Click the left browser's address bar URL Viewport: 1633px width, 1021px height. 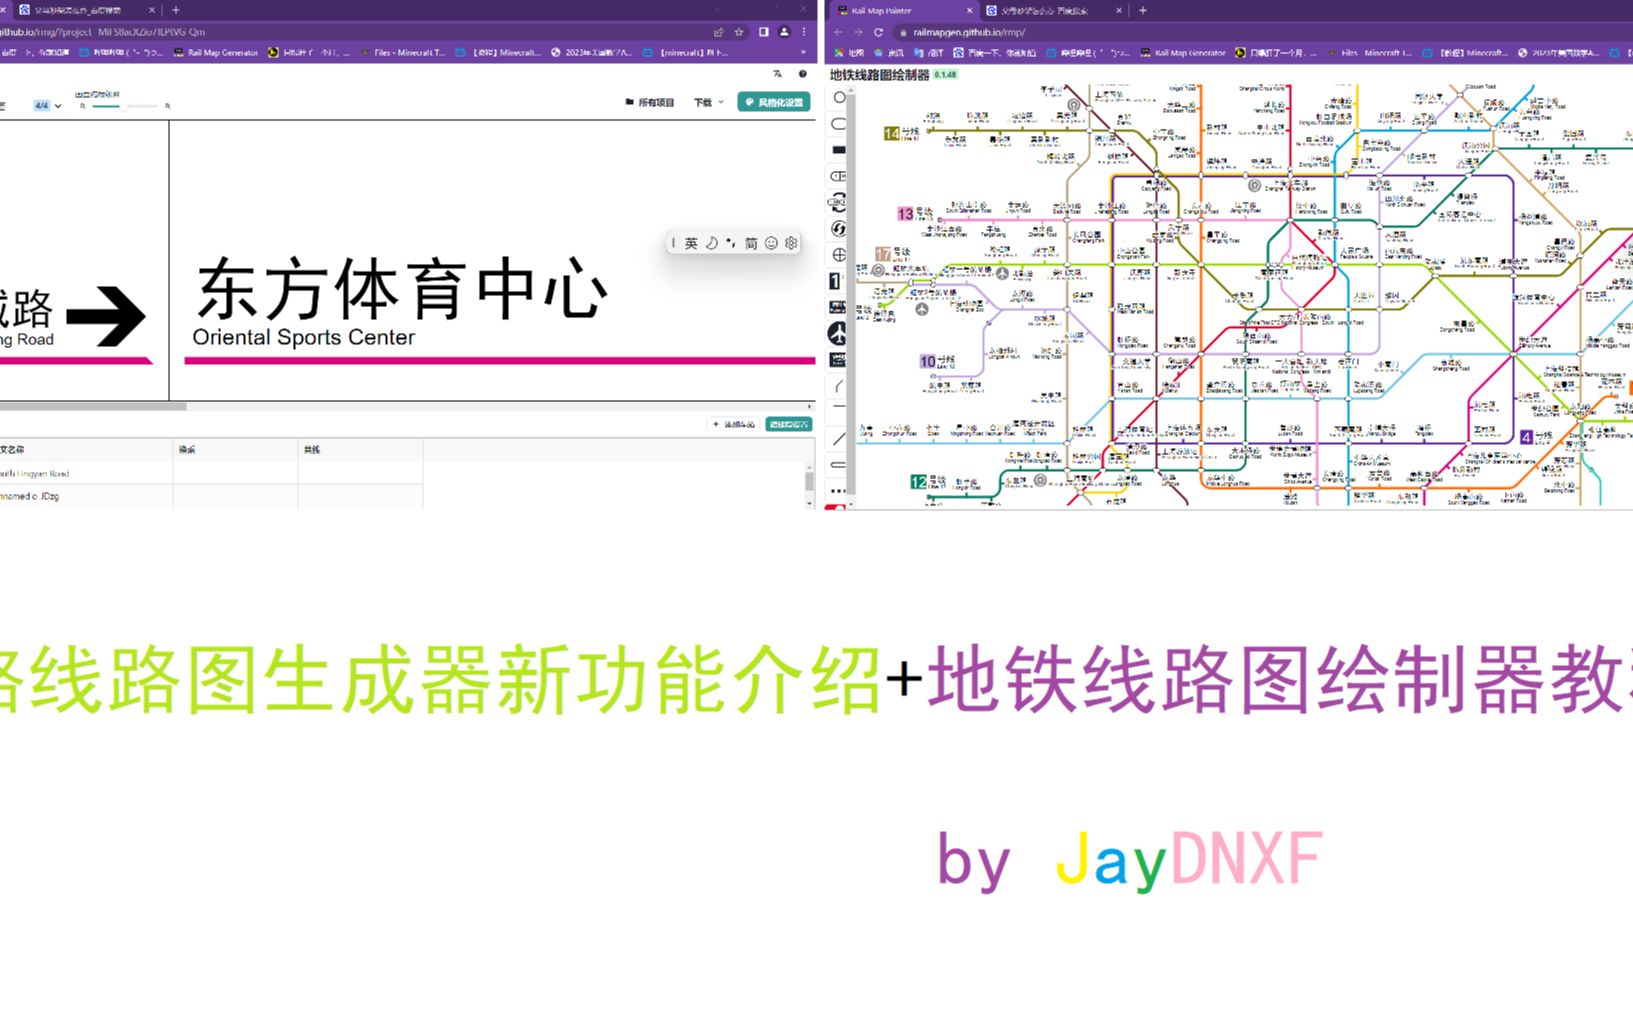[102, 32]
